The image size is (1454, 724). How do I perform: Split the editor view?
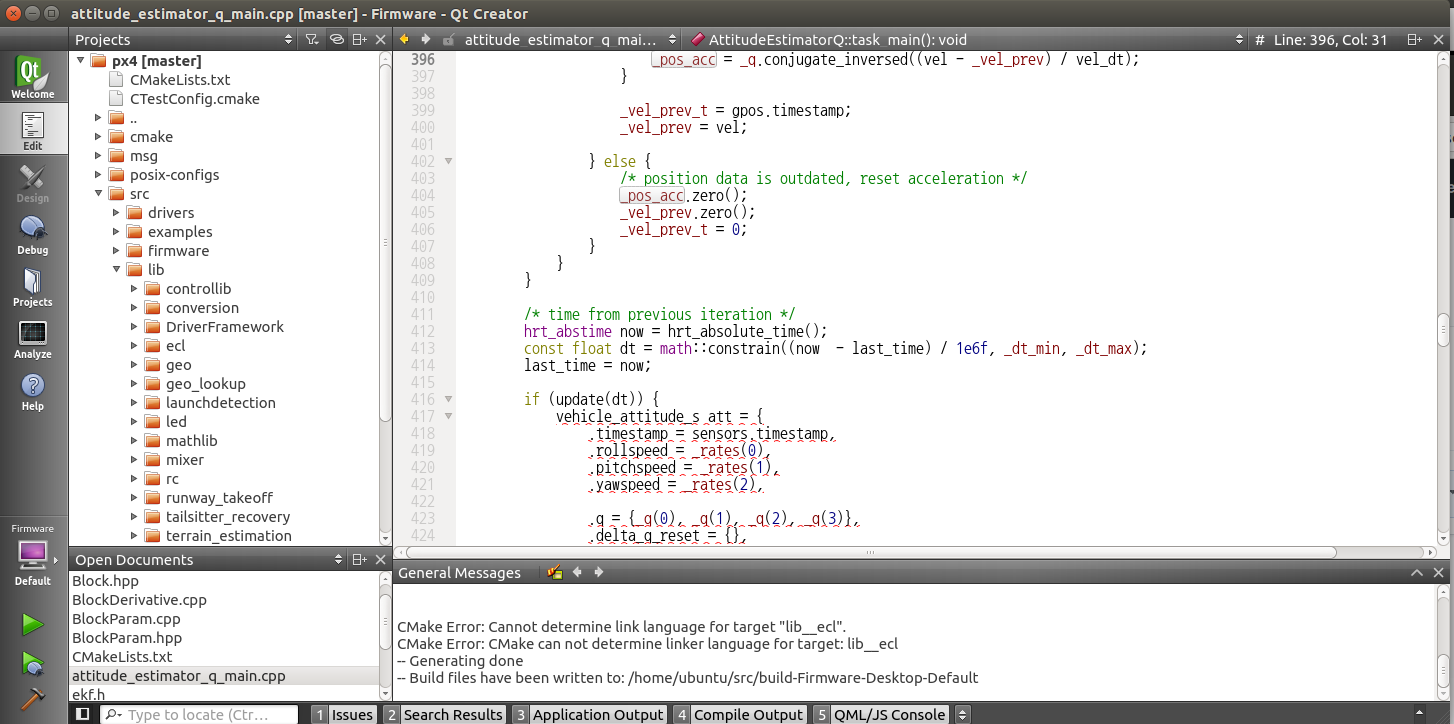pos(1414,40)
